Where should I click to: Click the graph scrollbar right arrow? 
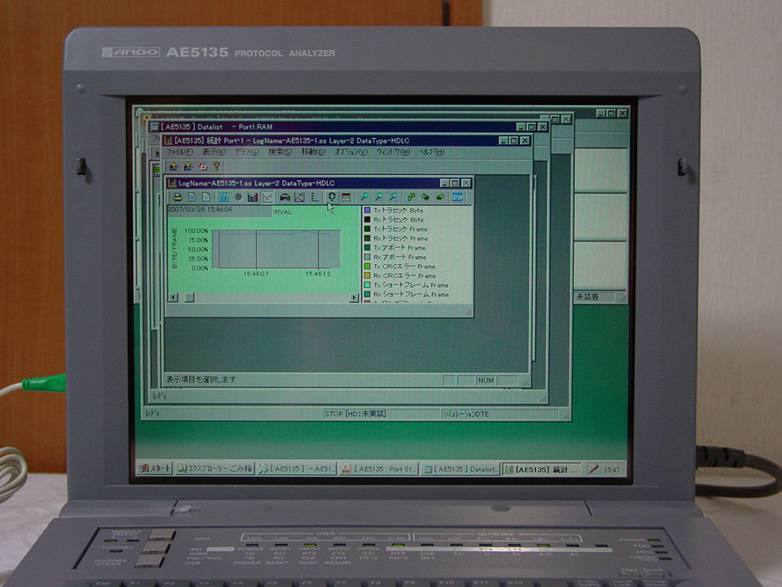tap(354, 298)
